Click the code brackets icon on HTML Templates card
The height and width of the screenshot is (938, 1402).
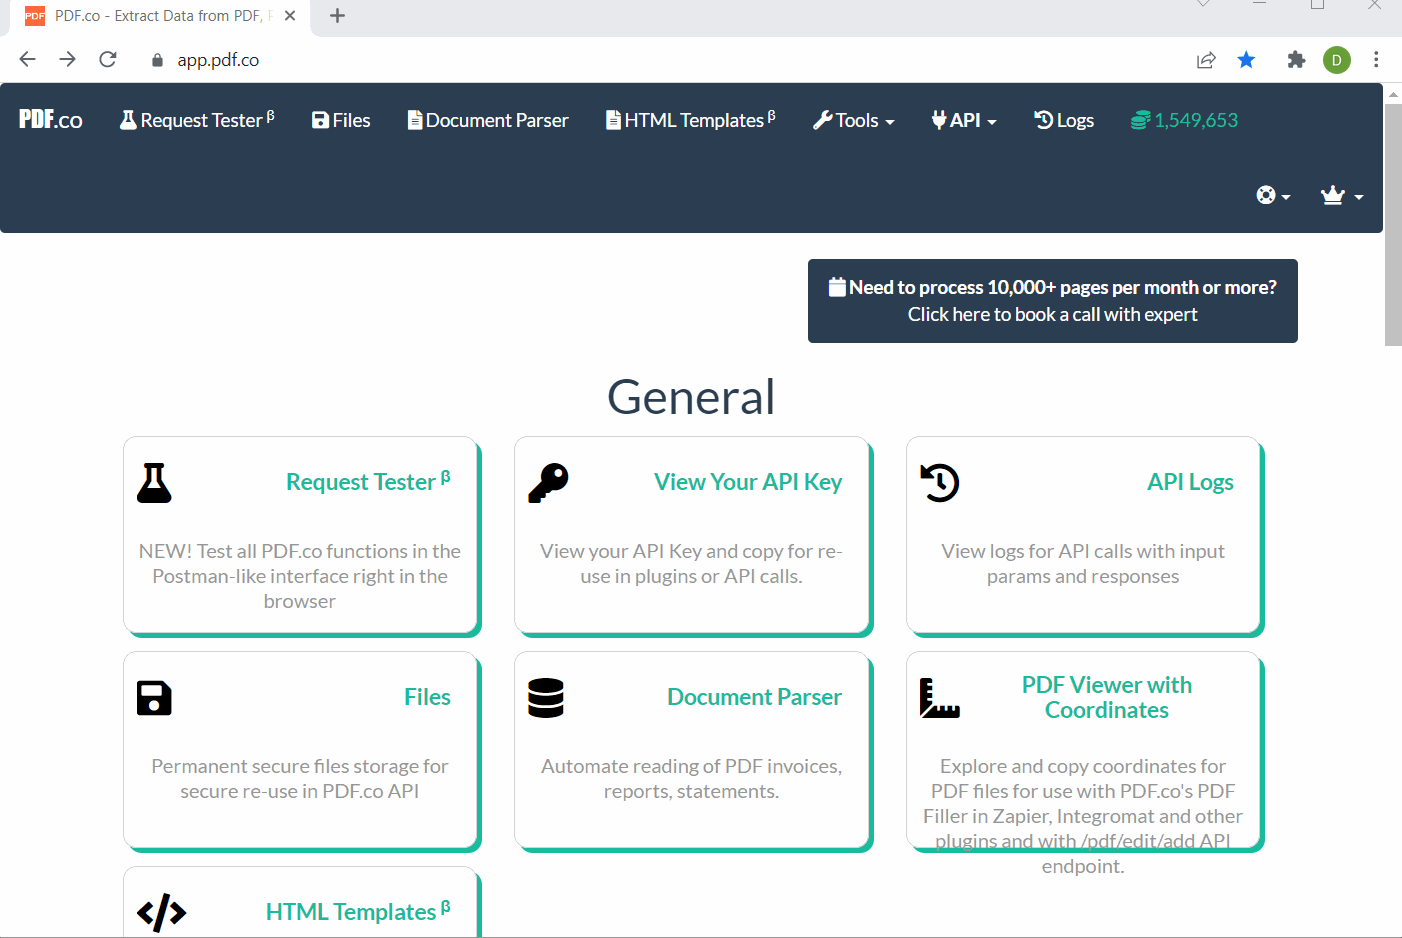pyautogui.click(x=162, y=912)
